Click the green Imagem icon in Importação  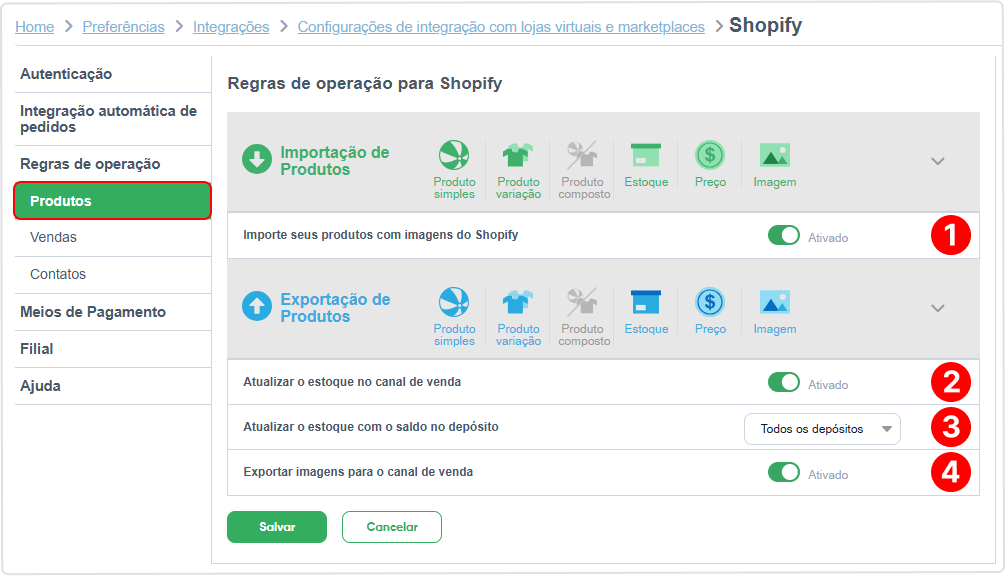(774, 155)
